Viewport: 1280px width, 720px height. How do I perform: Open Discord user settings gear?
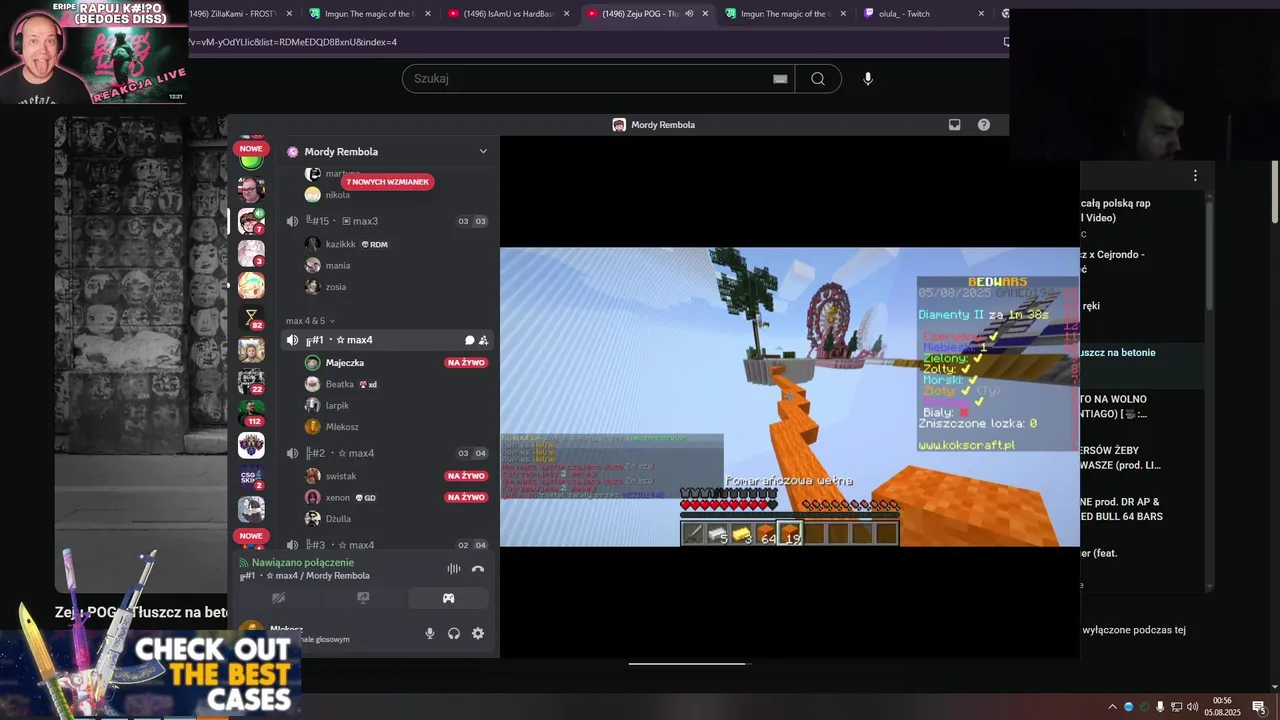478,633
